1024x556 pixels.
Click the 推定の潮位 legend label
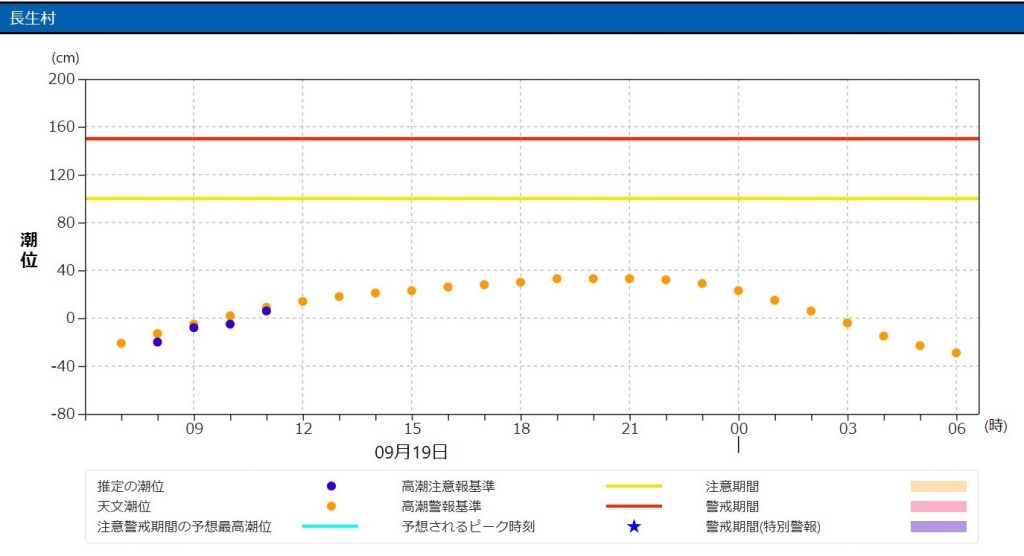tap(131, 486)
